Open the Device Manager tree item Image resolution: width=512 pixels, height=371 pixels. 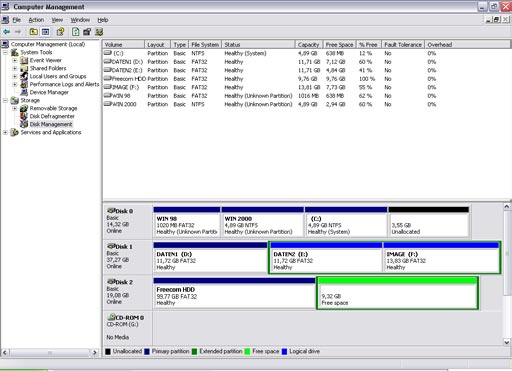(49, 92)
